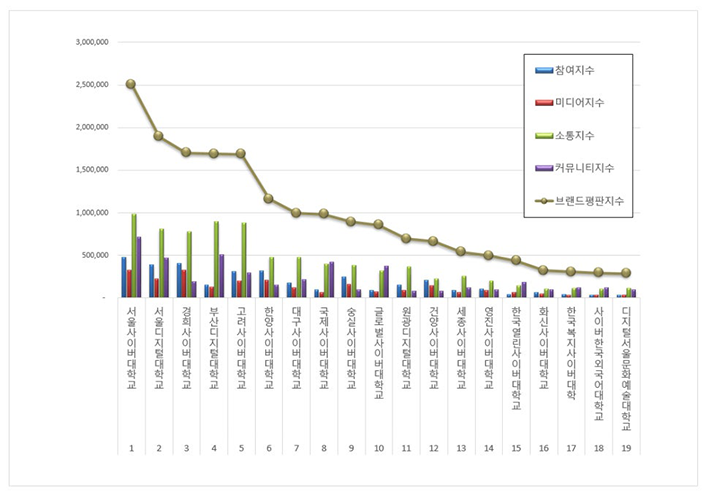706x493 pixels.
Task: Click the 커뮤니티지수 legend label
Action: (584, 168)
